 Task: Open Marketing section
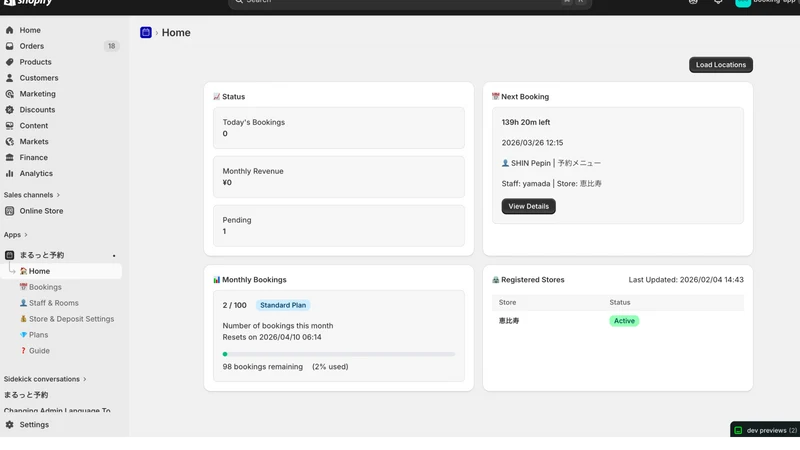point(37,94)
